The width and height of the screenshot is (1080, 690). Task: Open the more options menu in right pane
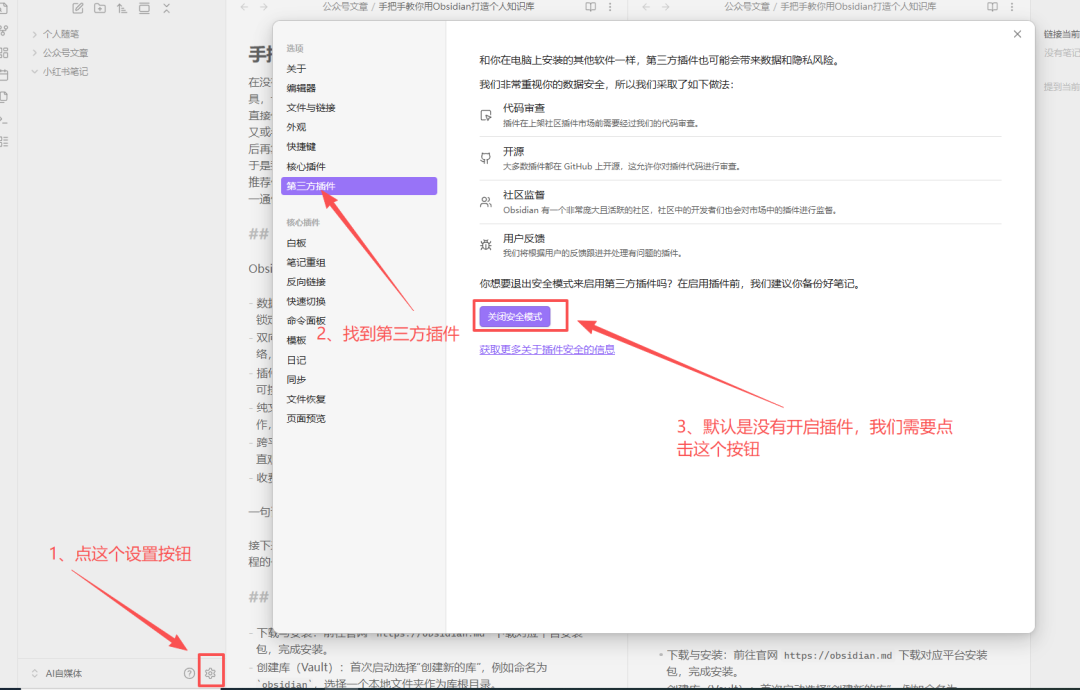pyautogui.click(x=1013, y=7)
